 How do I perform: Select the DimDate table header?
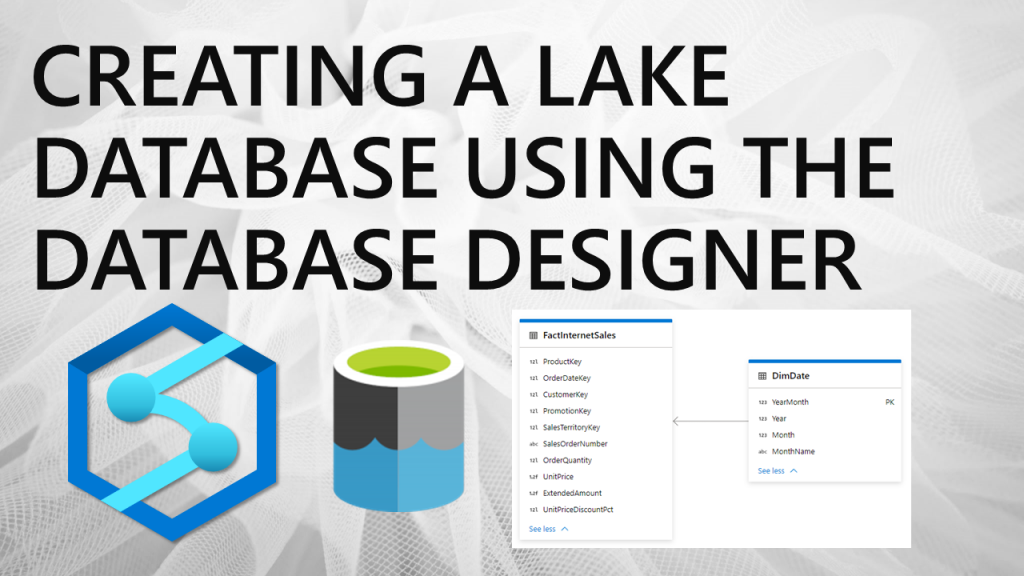792,376
